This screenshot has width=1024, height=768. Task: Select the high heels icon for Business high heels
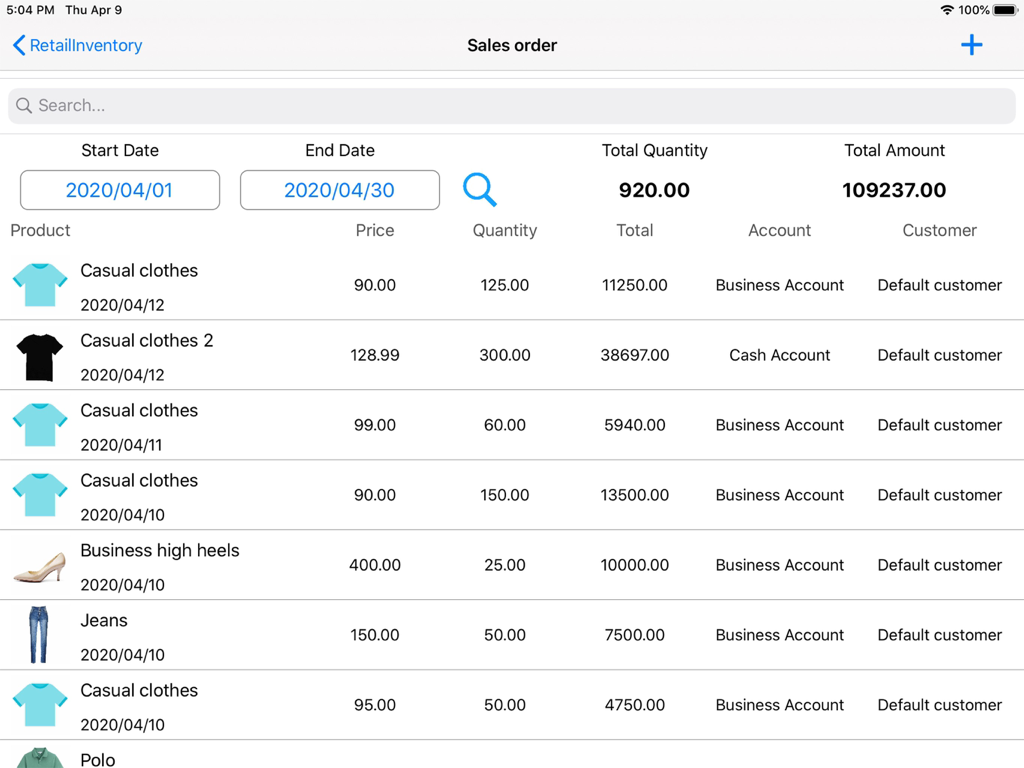pos(39,564)
